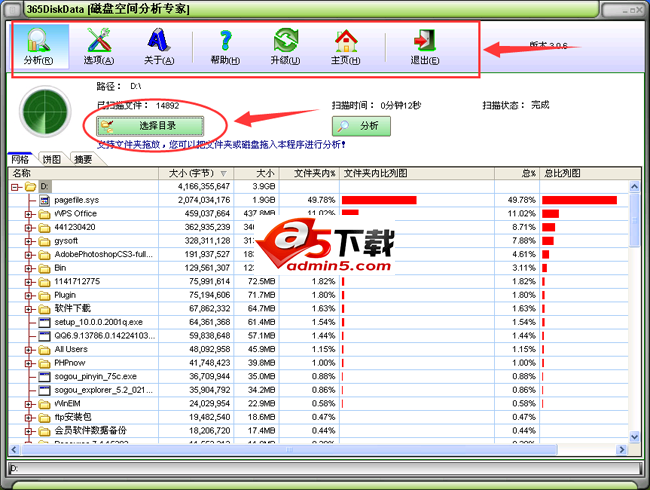Click the vertical scrollbar down arrow
Screen dimensions: 650x490
tap(634, 437)
